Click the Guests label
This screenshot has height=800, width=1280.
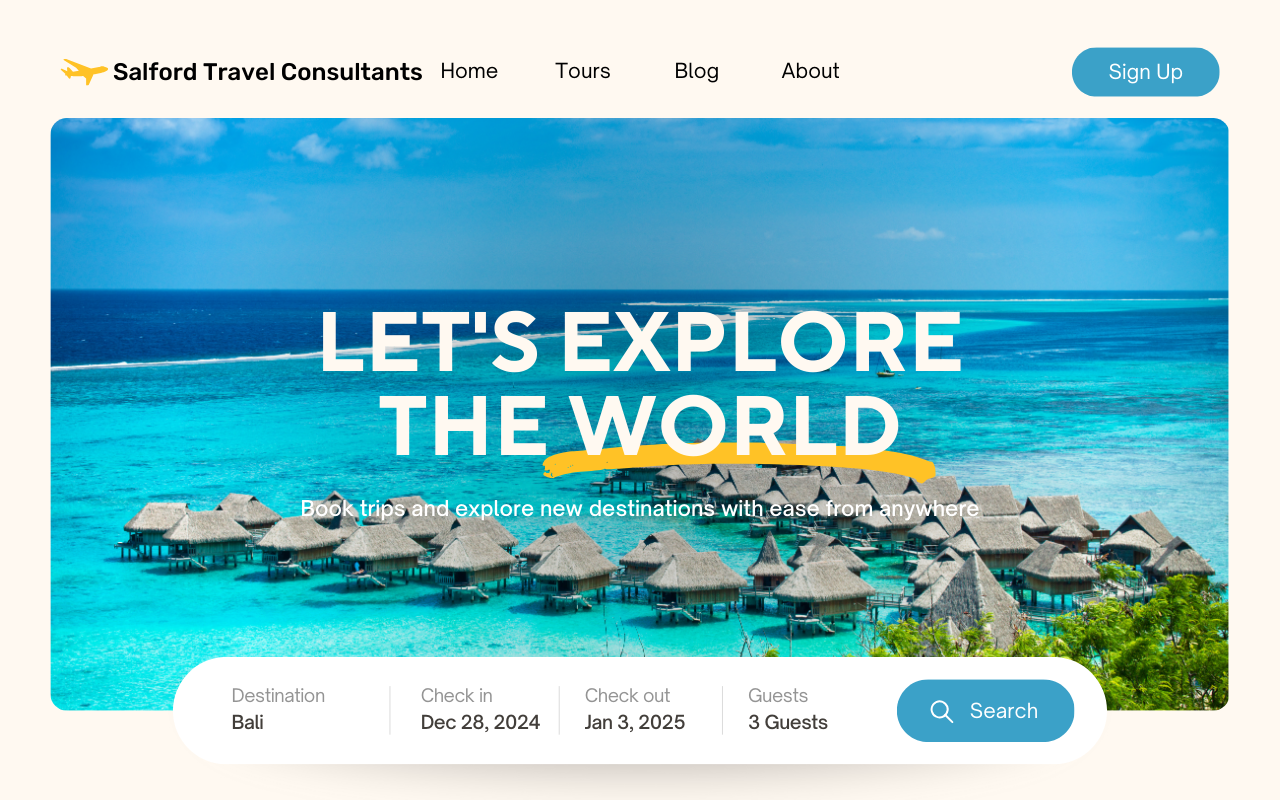778,696
